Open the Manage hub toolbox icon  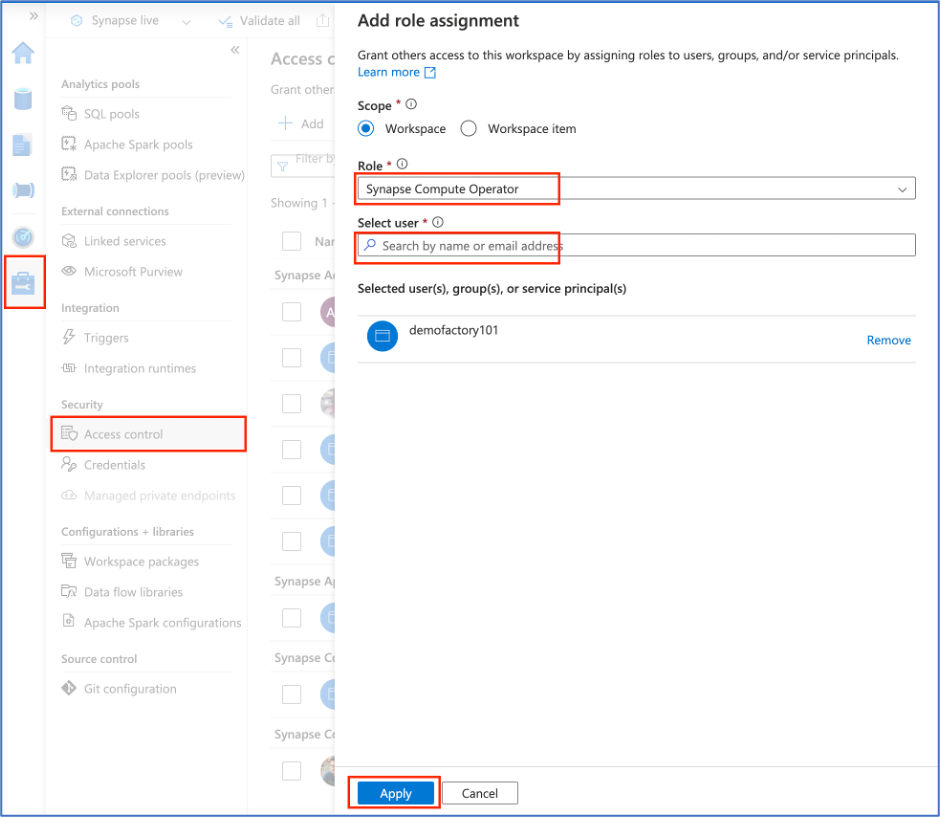[x=23, y=283]
